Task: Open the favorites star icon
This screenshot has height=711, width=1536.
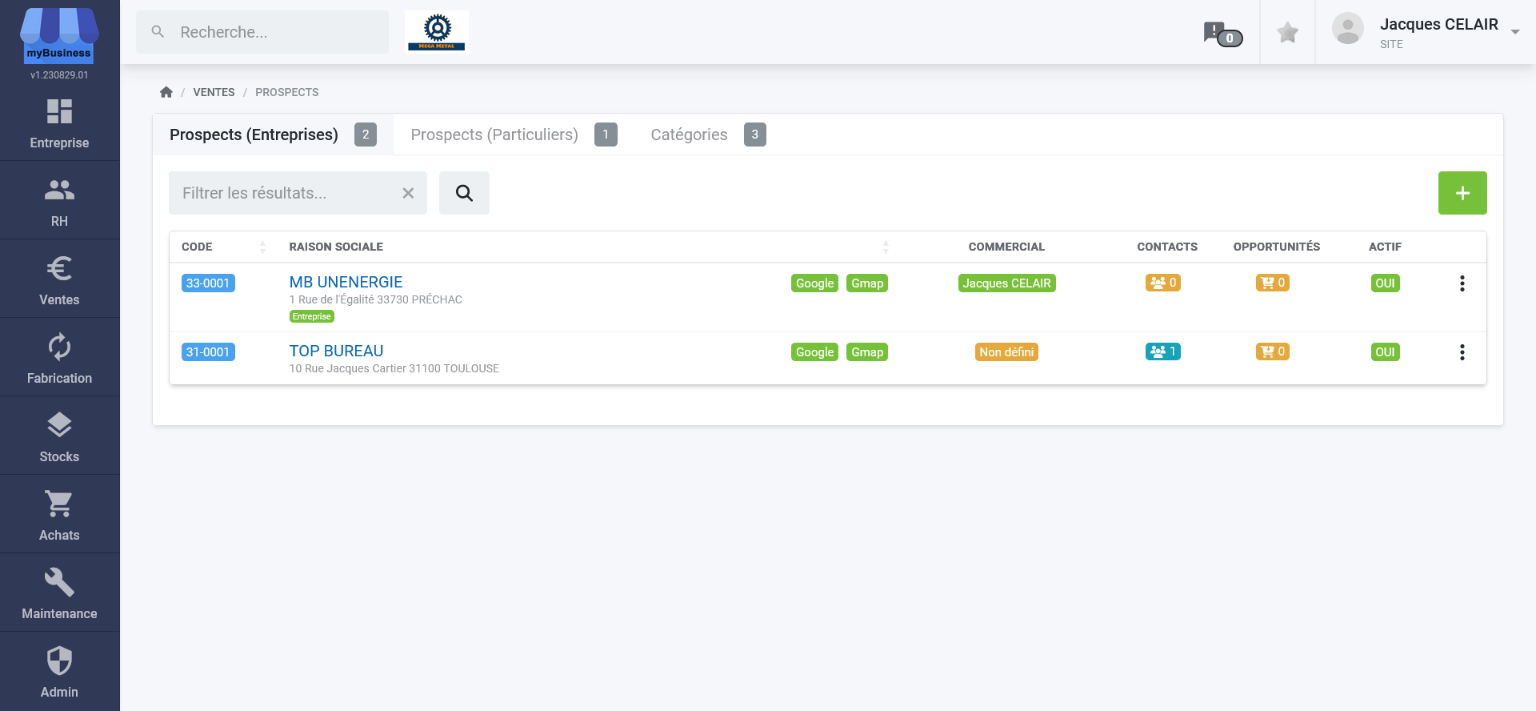Action: click(x=1288, y=33)
